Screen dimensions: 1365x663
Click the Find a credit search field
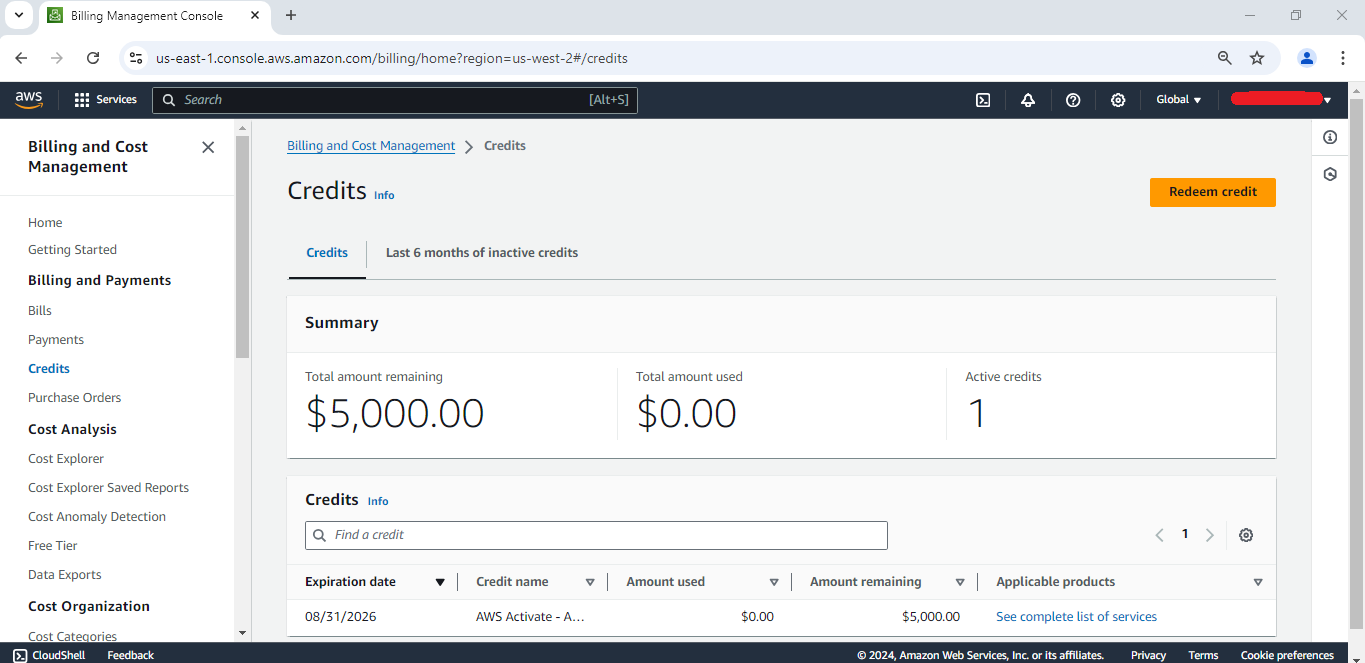[x=596, y=535]
